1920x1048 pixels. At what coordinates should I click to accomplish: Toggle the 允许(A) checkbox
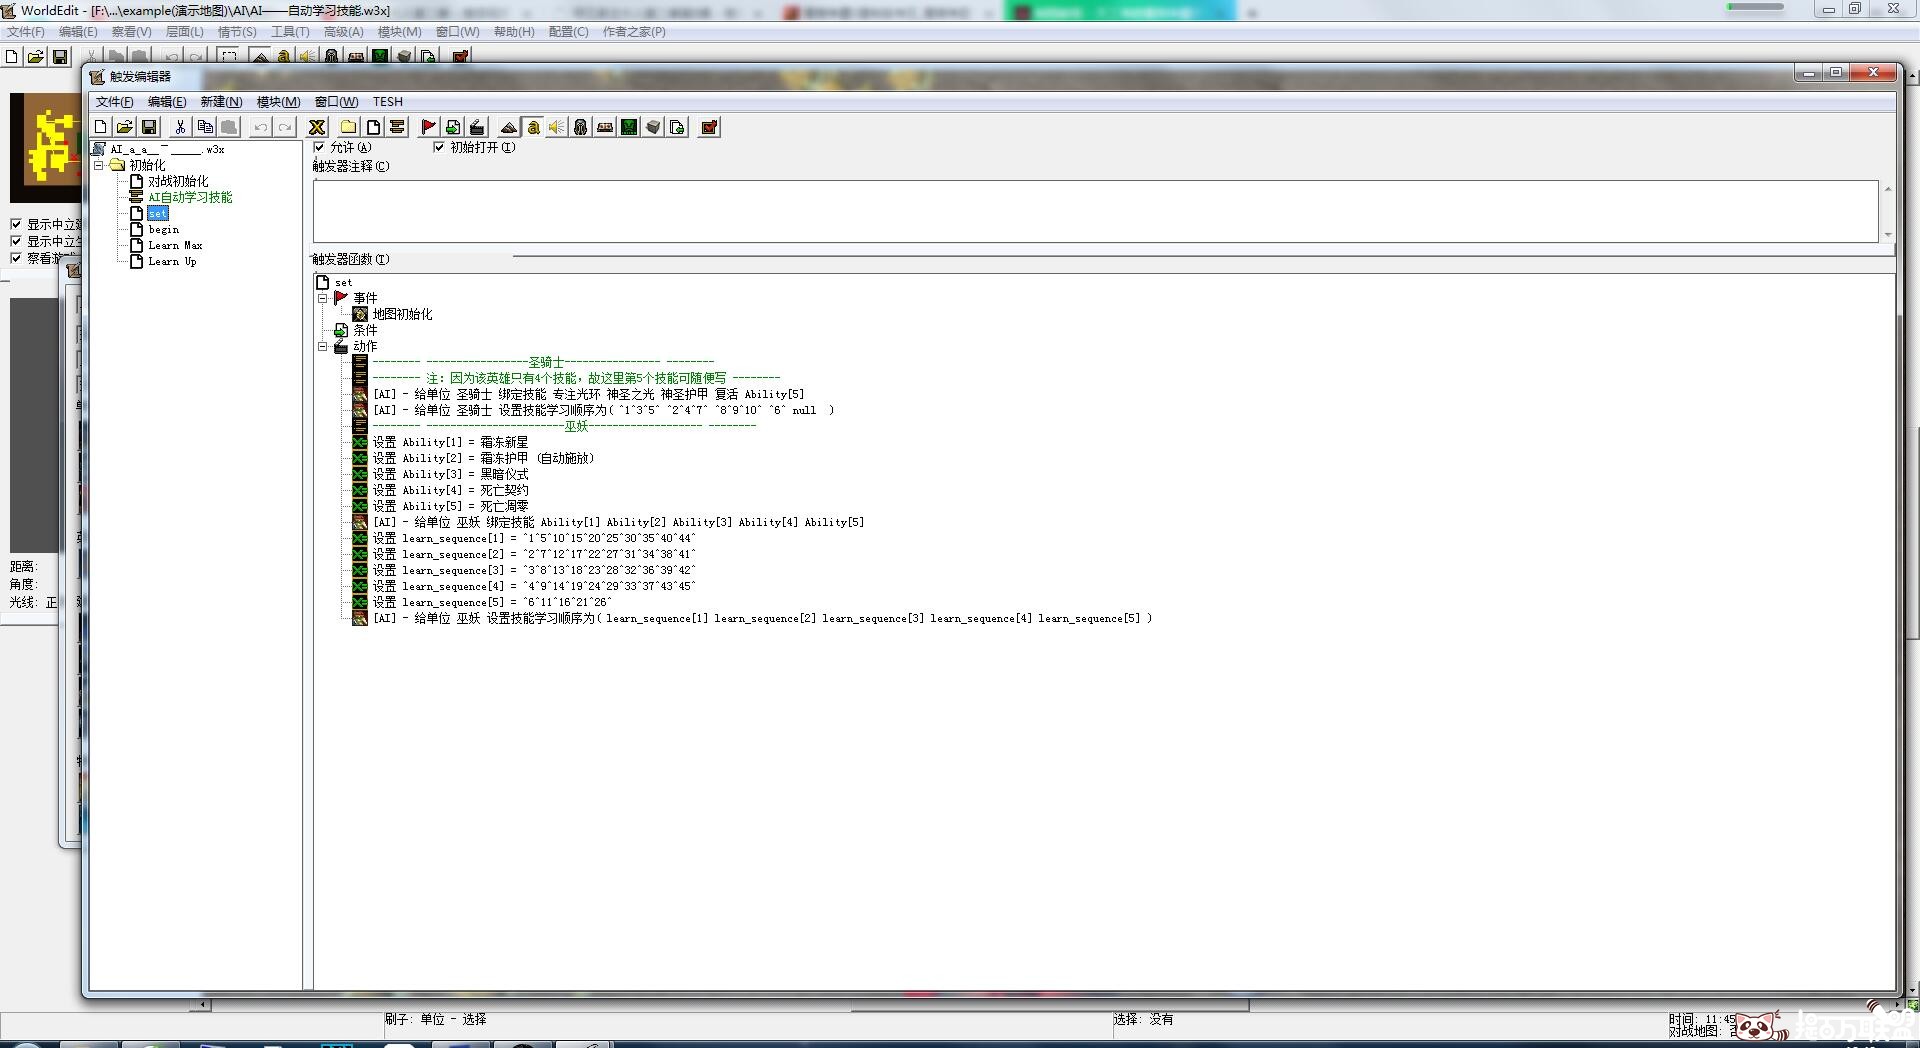(x=320, y=147)
